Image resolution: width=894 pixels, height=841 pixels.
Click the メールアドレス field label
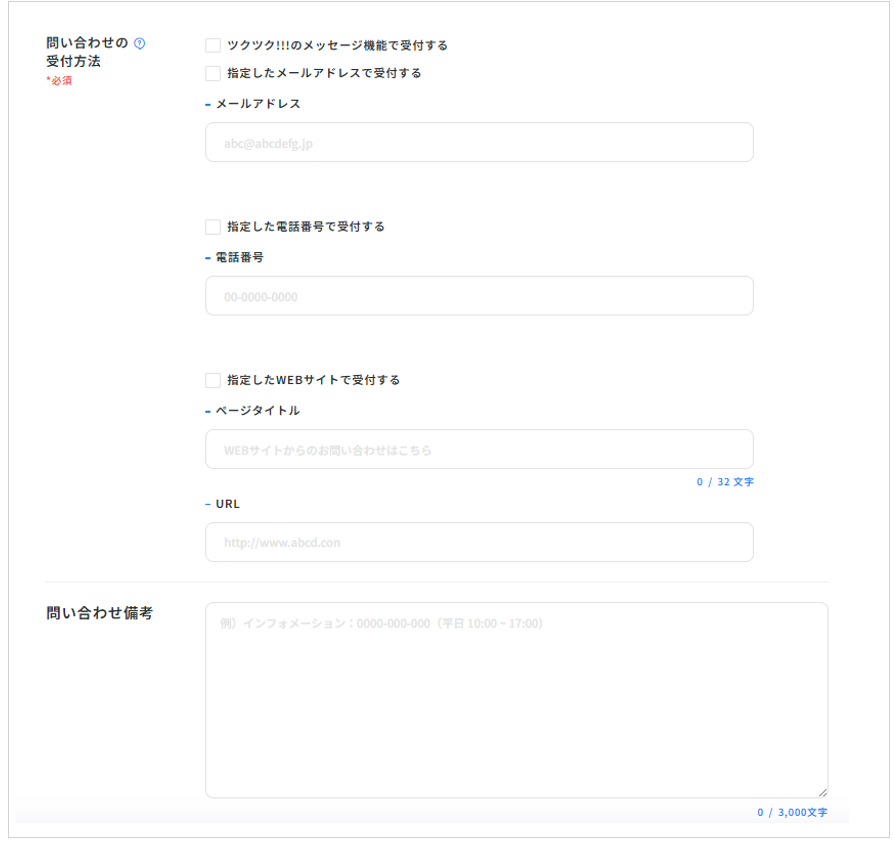258,104
